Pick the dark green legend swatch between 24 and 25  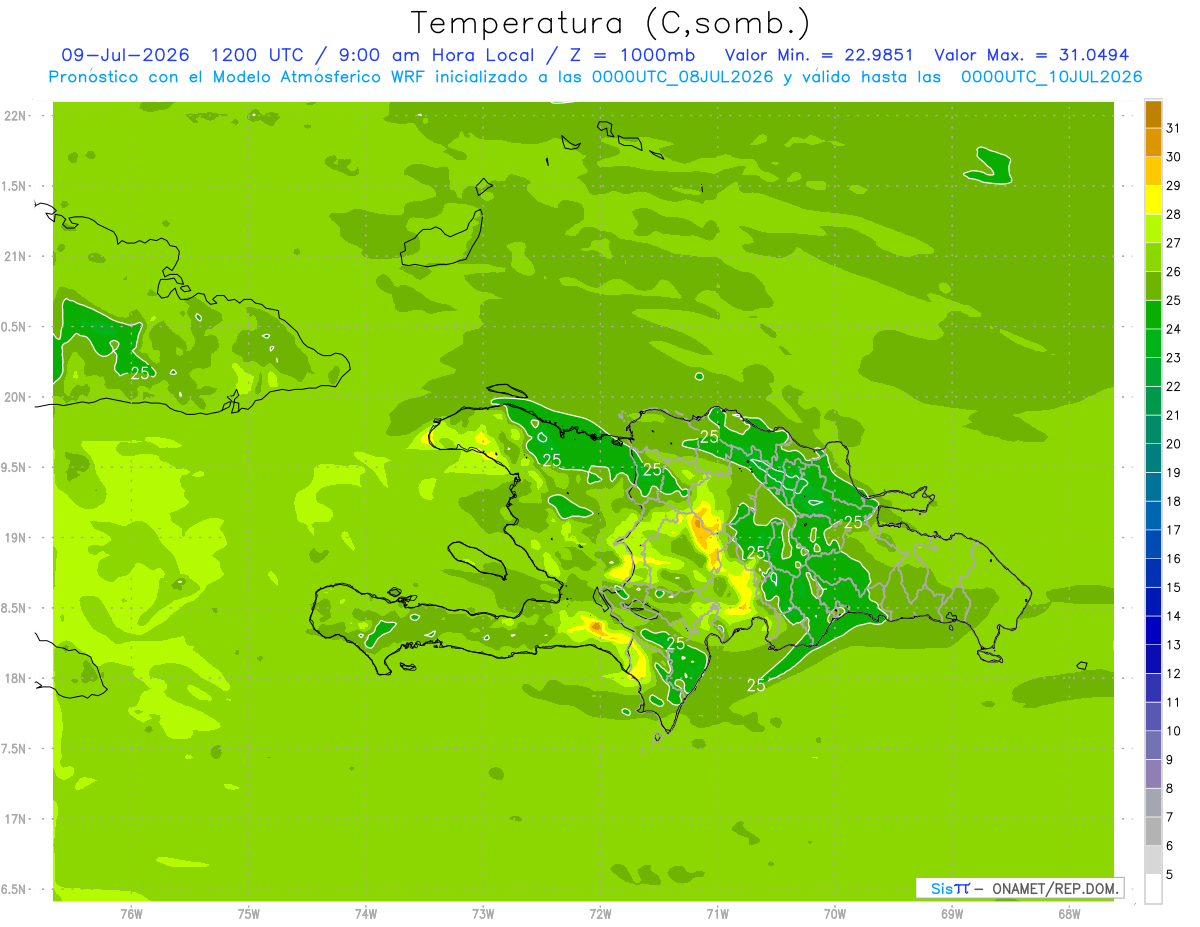(1153, 314)
